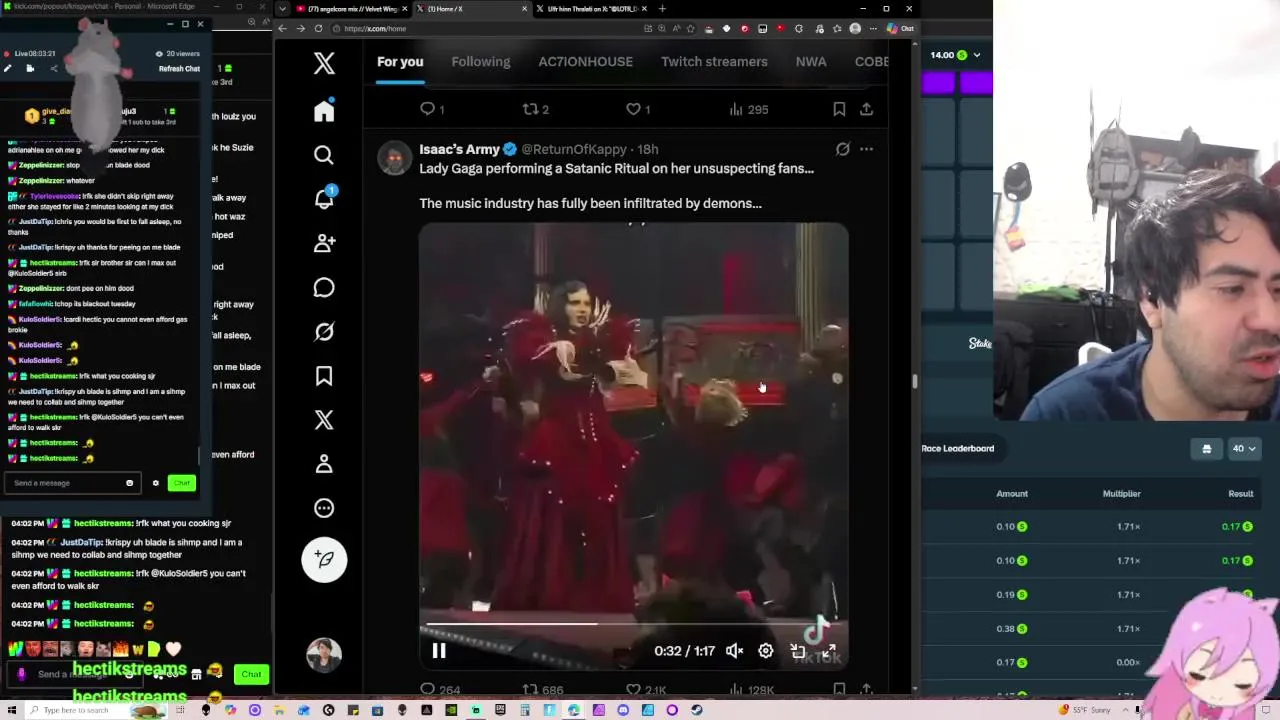The width and height of the screenshot is (1280, 720).
Task: Open account avatar at sidebar bottom
Action: coord(324,654)
